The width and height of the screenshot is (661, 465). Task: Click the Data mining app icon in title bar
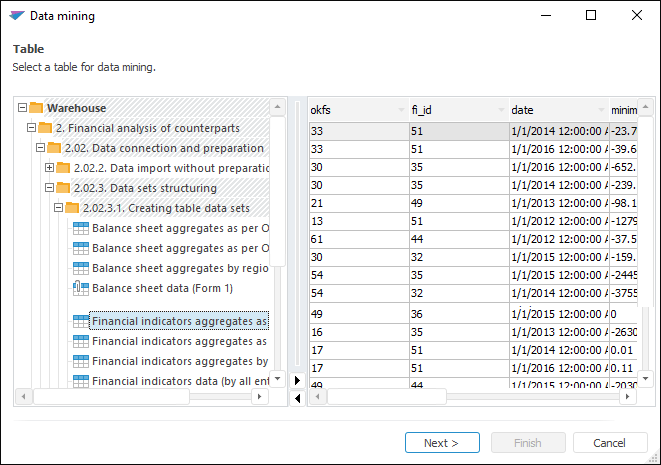pyautogui.click(x=16, y=16)
